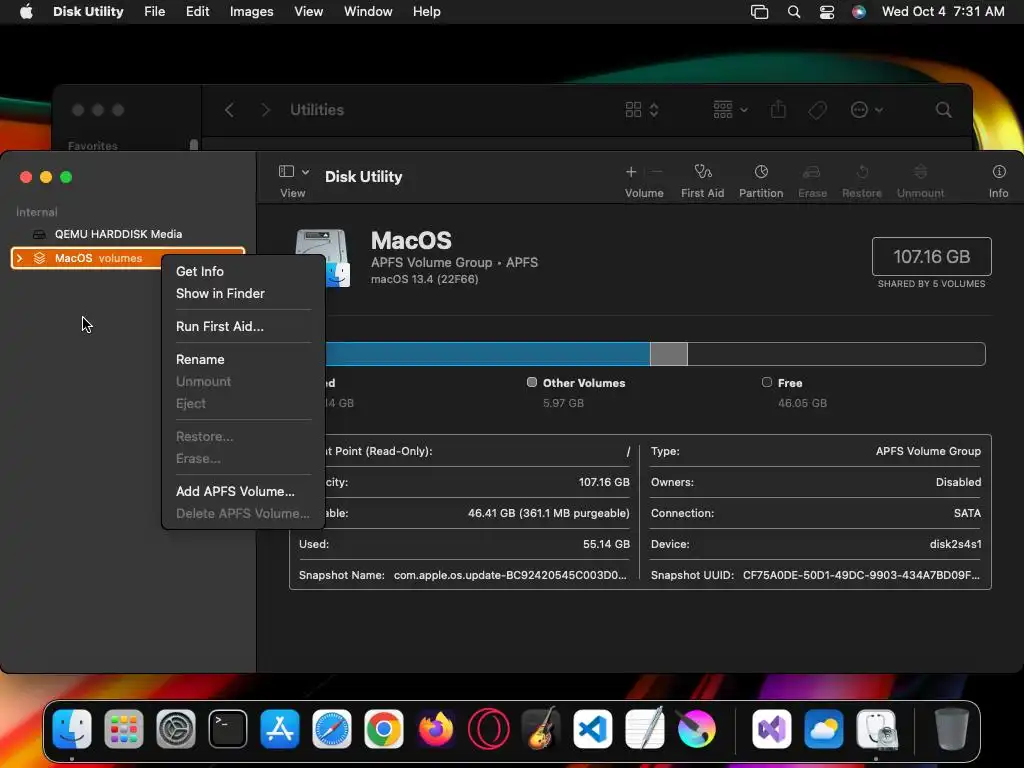This screenshot has height=768, width=1024.
Task: Click the Other Volumes legend swatch
Action: [x=532, y=382]
